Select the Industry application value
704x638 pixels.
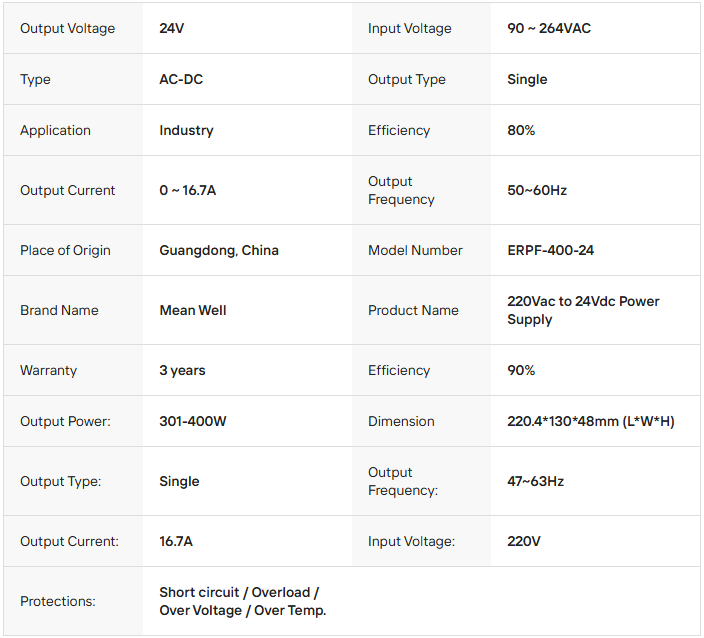coord(186,130)
